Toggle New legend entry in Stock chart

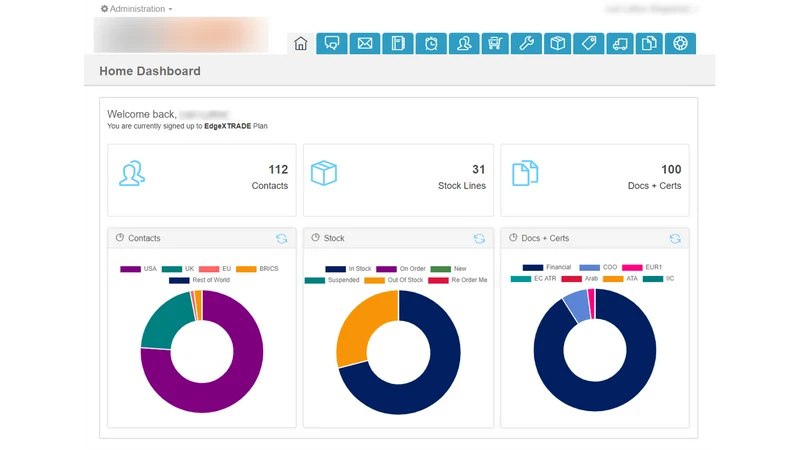click(449, 269)
